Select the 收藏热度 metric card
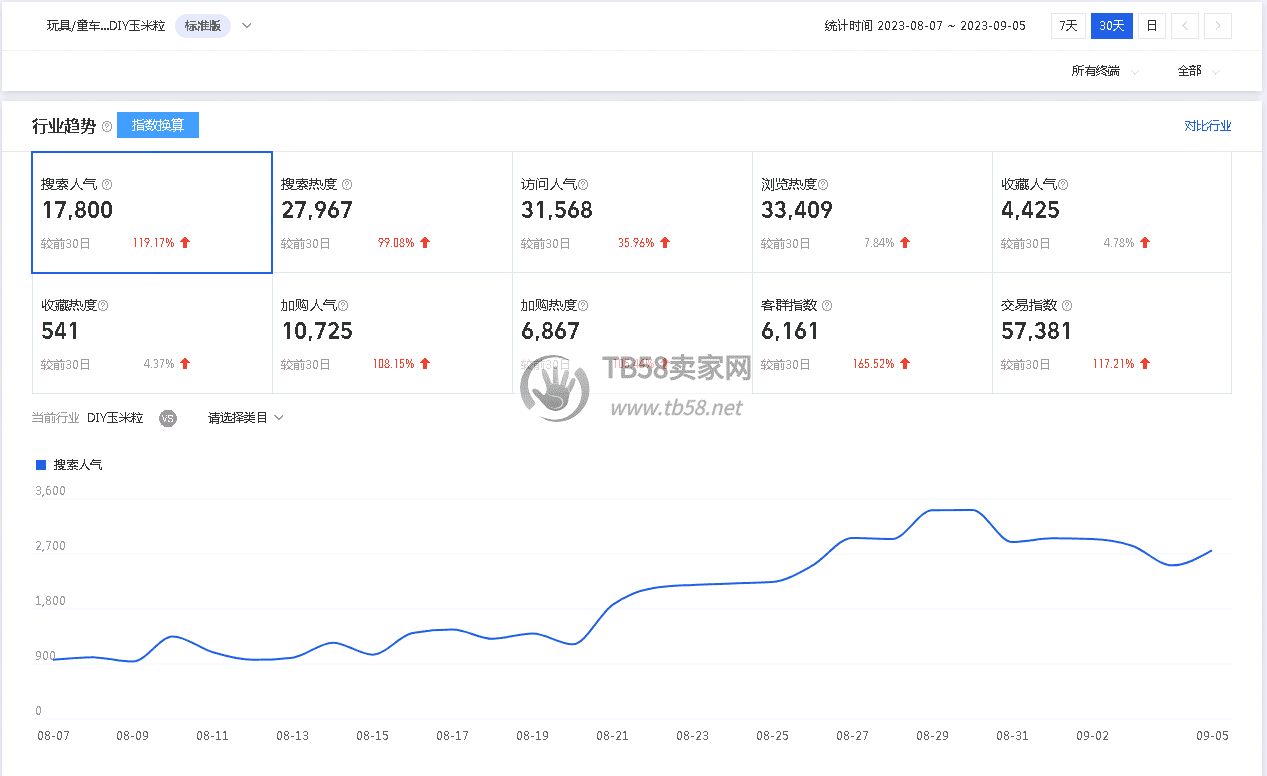Image resolution: width=1267 pixels, height=776 pixels. pyautogui.click(x=152, y=333)
